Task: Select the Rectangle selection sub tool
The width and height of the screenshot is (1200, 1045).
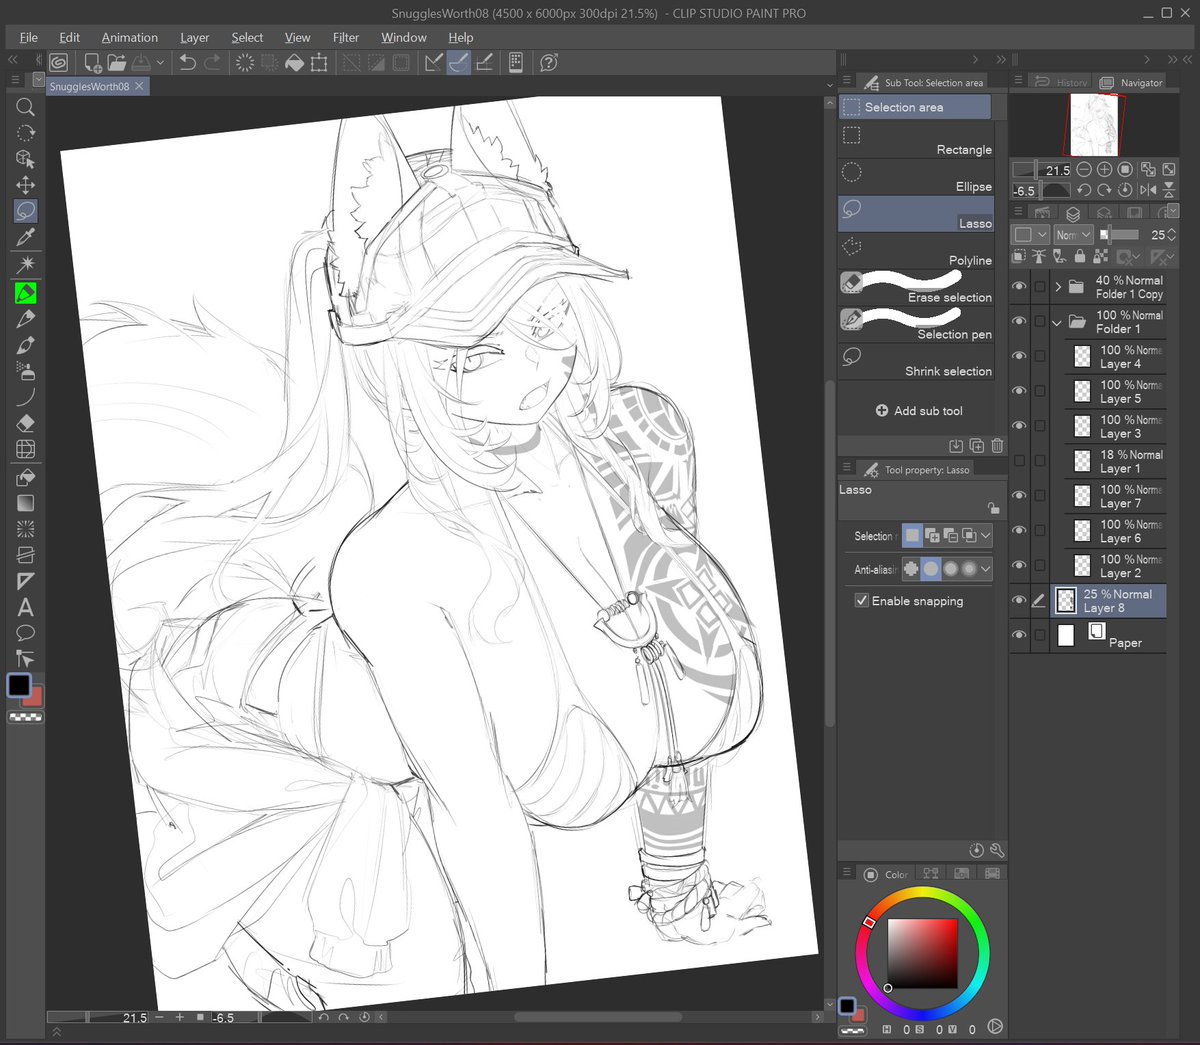Action: pos(916,141)
